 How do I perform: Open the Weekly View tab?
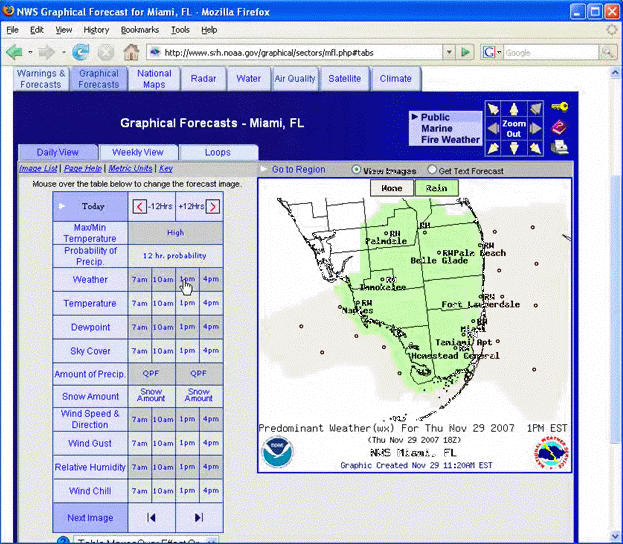(138, 152)
